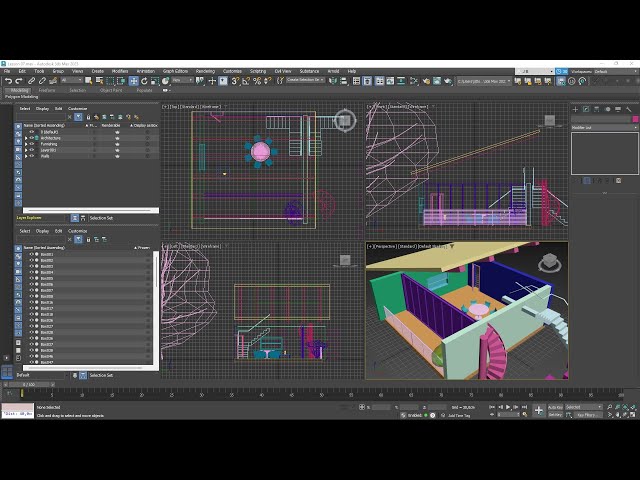
Task: Open the Modifiers menu
Action: pyautogui.click(x=120, y=71)
